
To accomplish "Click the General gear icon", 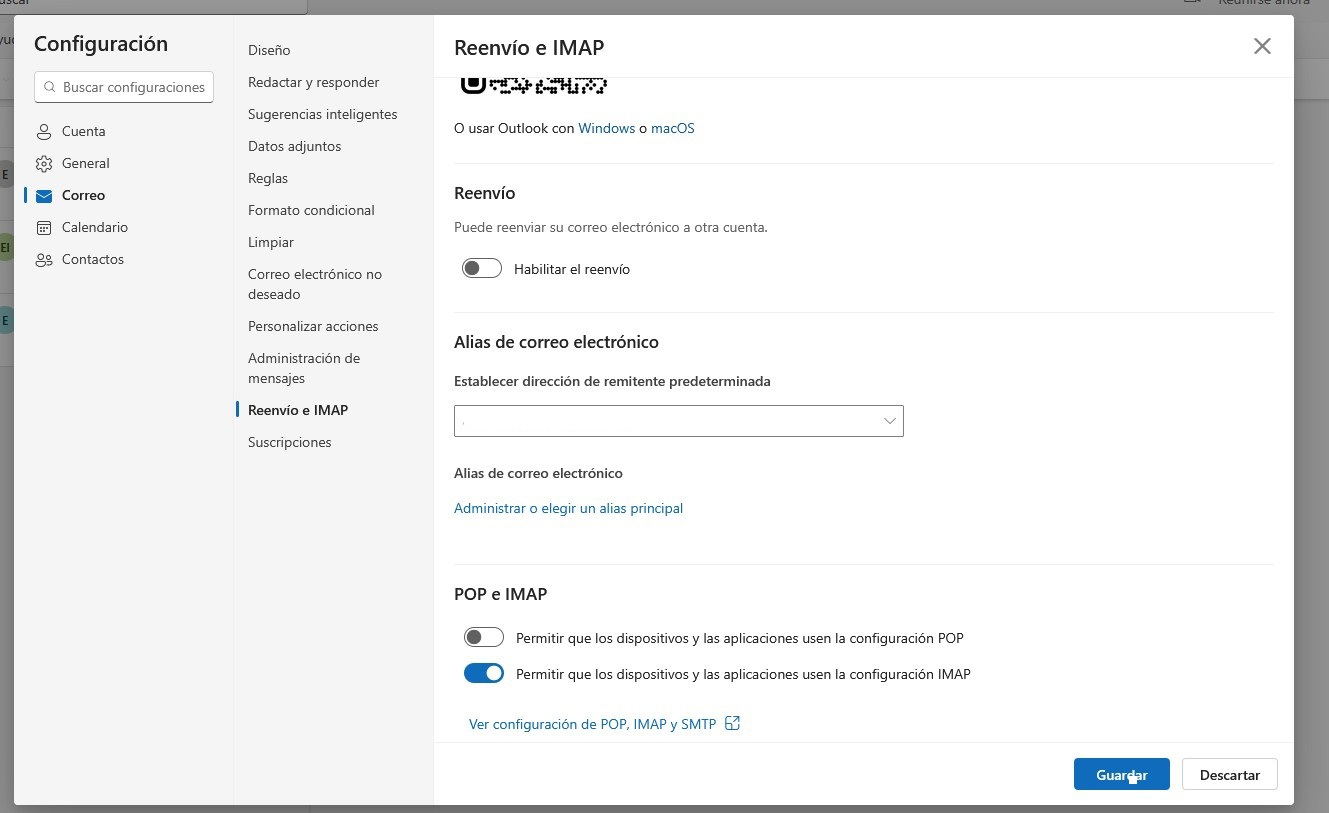I will pos(44,163).
